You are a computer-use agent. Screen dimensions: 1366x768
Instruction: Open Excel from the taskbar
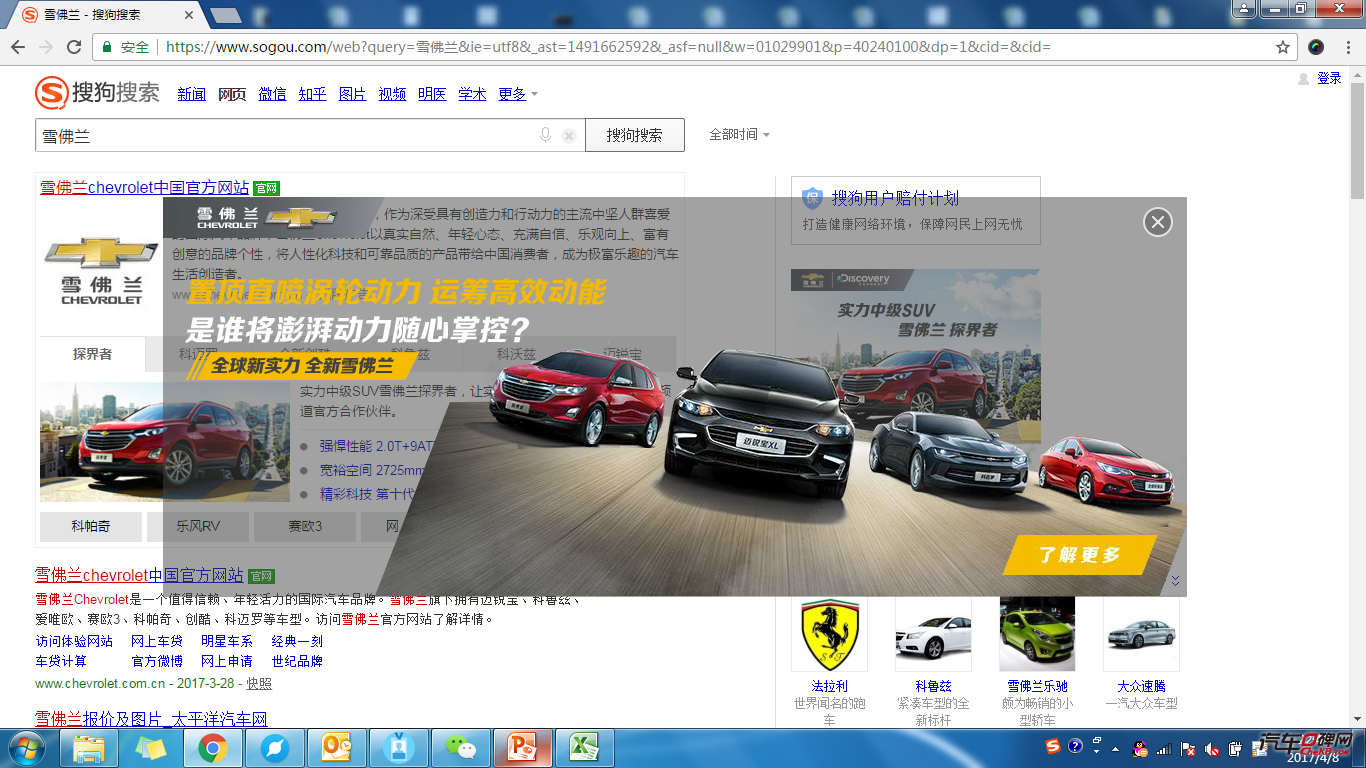point(585,747)
